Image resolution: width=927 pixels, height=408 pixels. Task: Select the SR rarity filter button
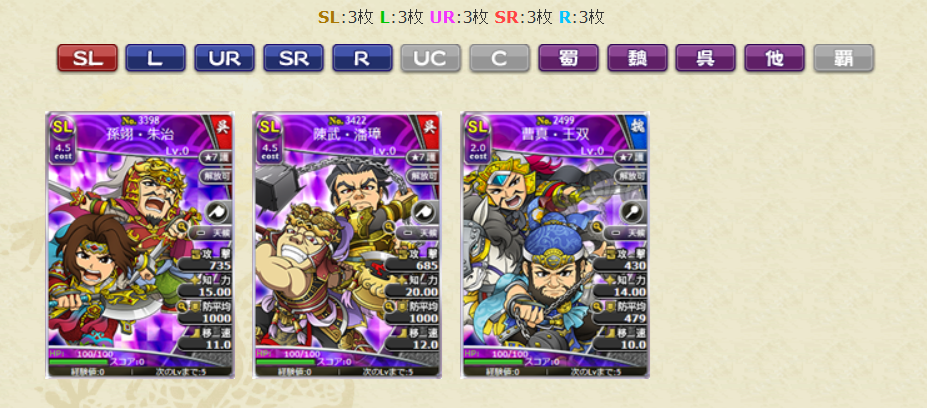pos(293,58)
